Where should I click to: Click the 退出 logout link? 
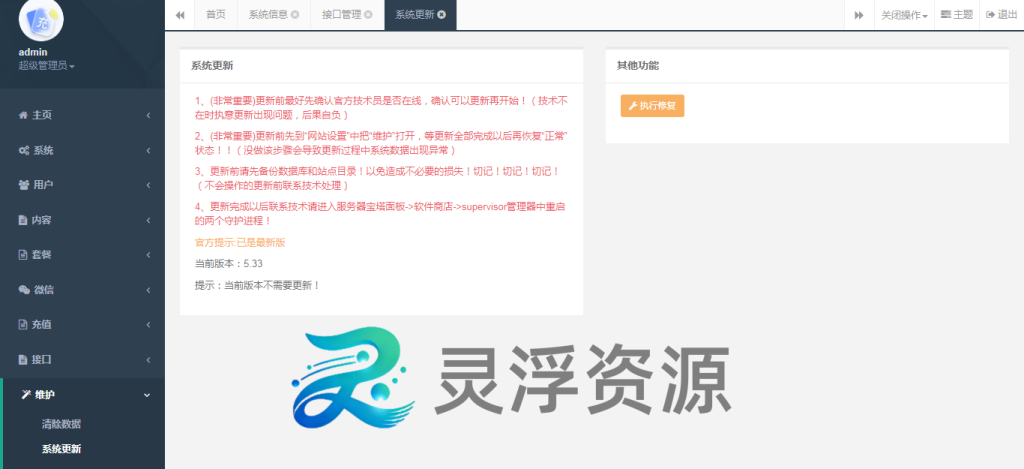1002,15
